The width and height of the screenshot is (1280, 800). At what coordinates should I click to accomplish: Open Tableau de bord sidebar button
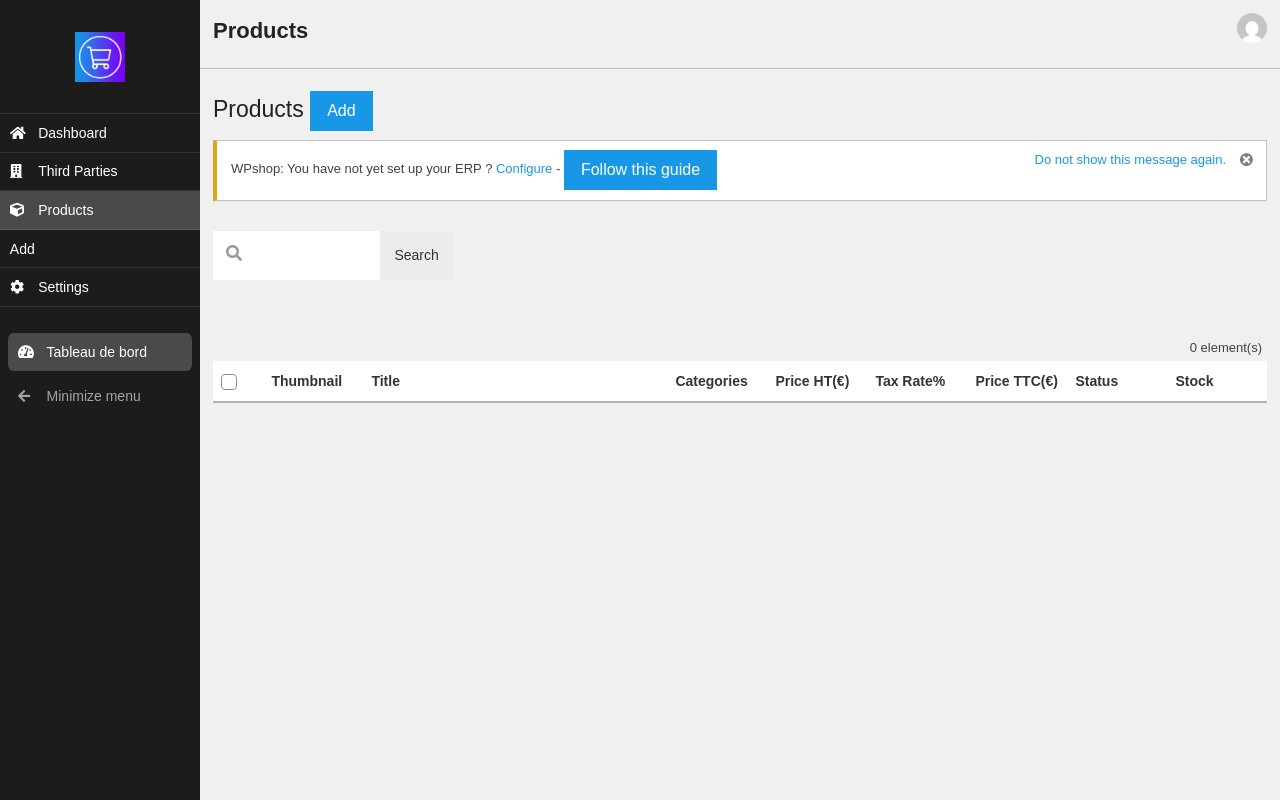click(x=100, y=352)
